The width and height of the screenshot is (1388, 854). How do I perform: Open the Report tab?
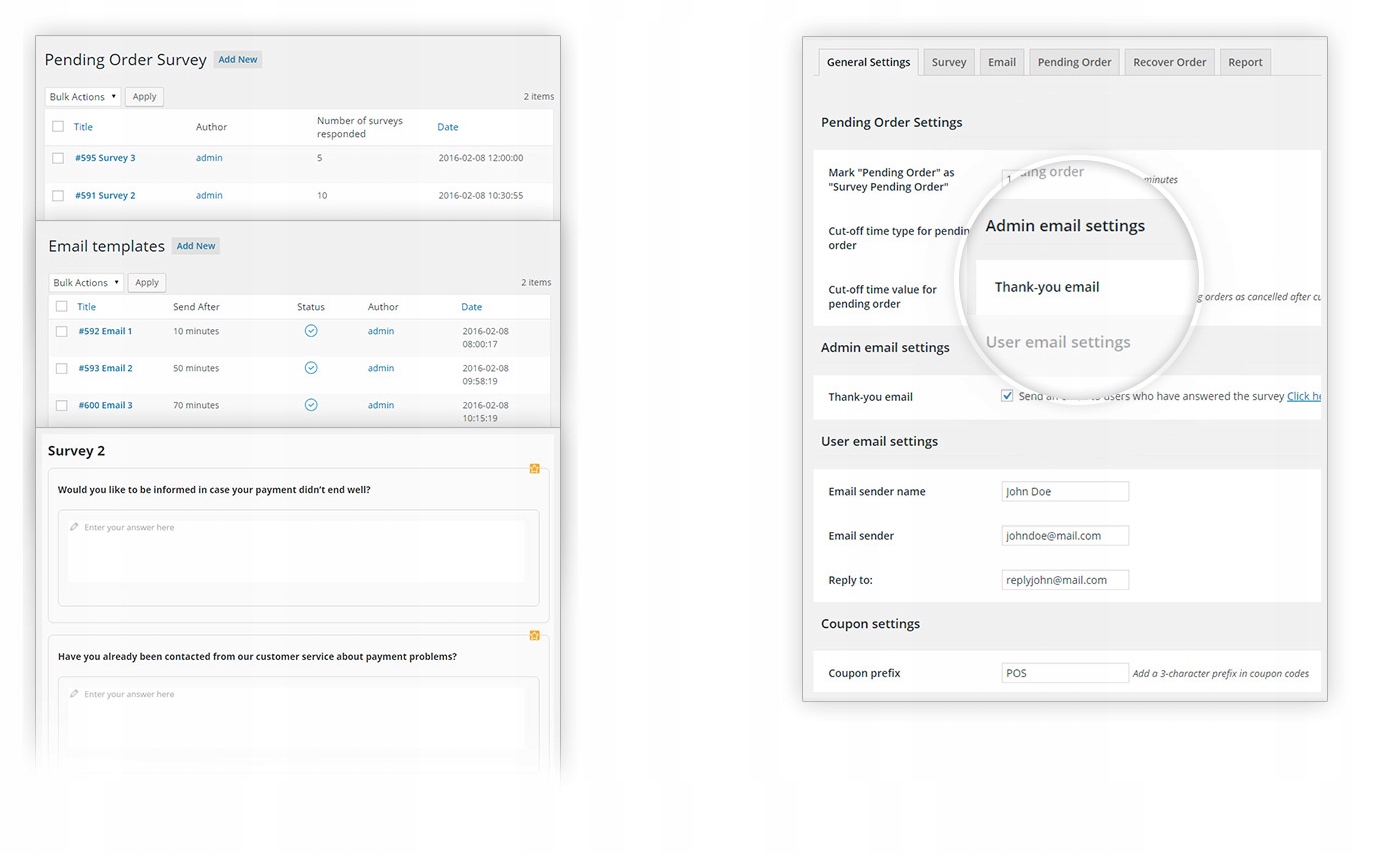pos(1245,62)
